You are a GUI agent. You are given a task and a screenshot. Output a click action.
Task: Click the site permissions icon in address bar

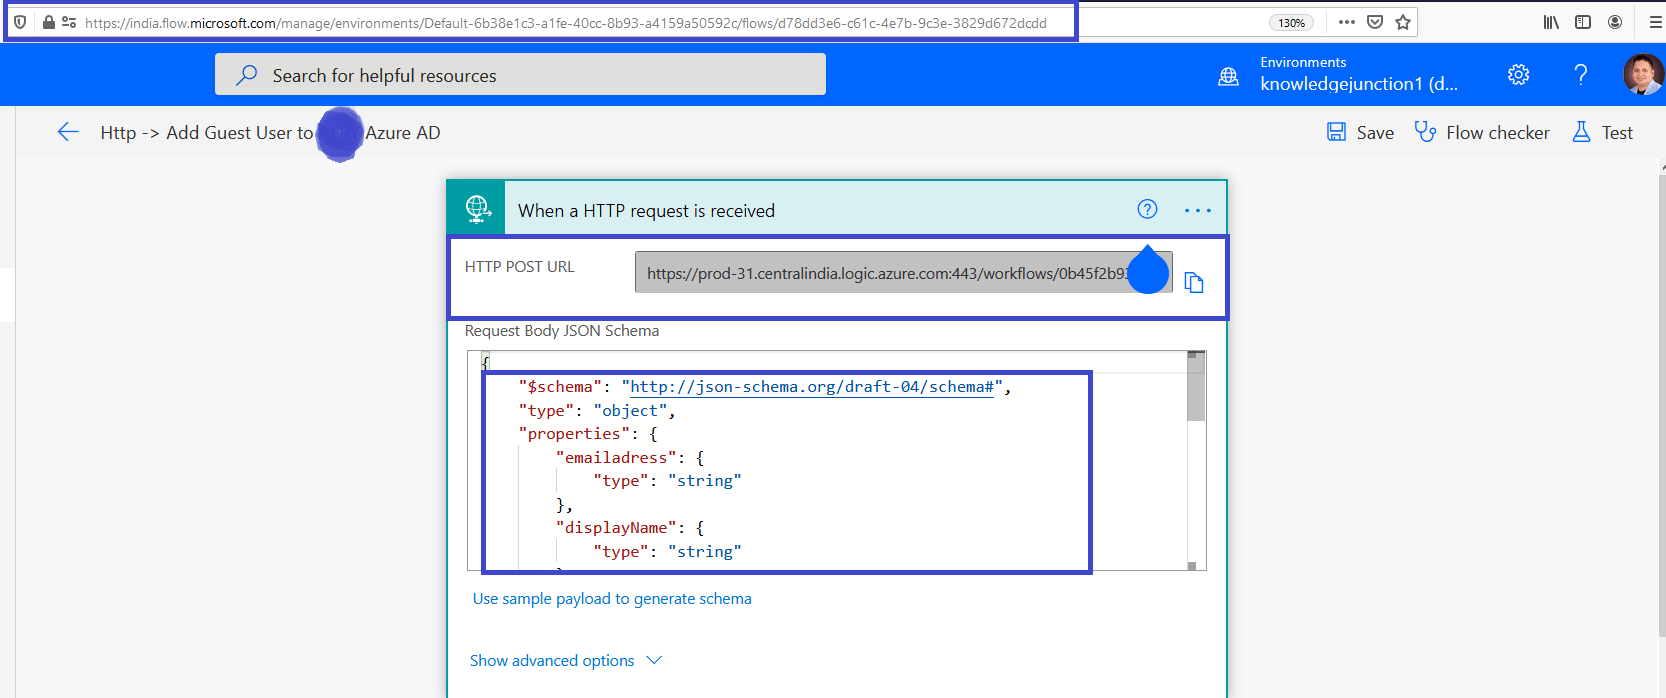point(69,22)
